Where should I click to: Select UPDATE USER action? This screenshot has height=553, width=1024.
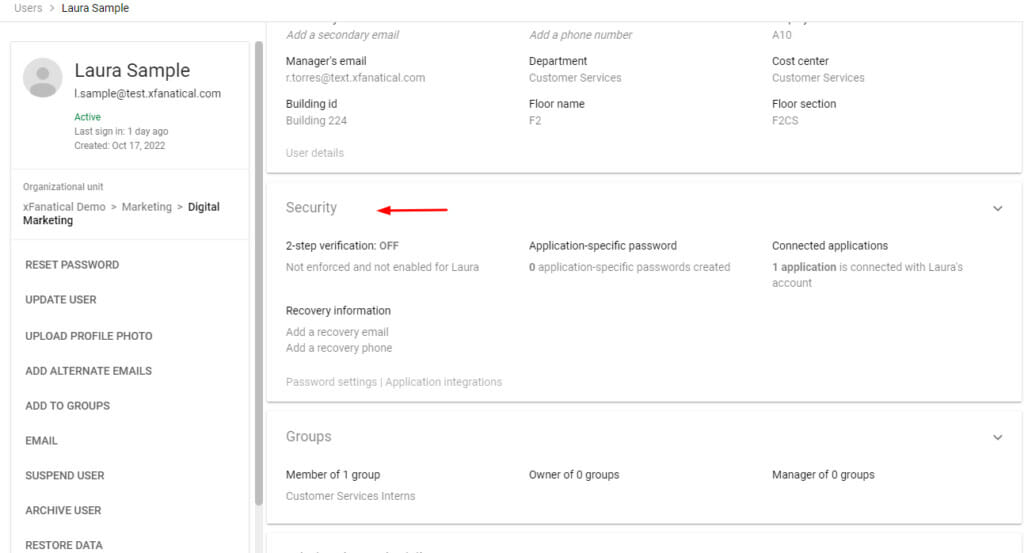point(61,300)
